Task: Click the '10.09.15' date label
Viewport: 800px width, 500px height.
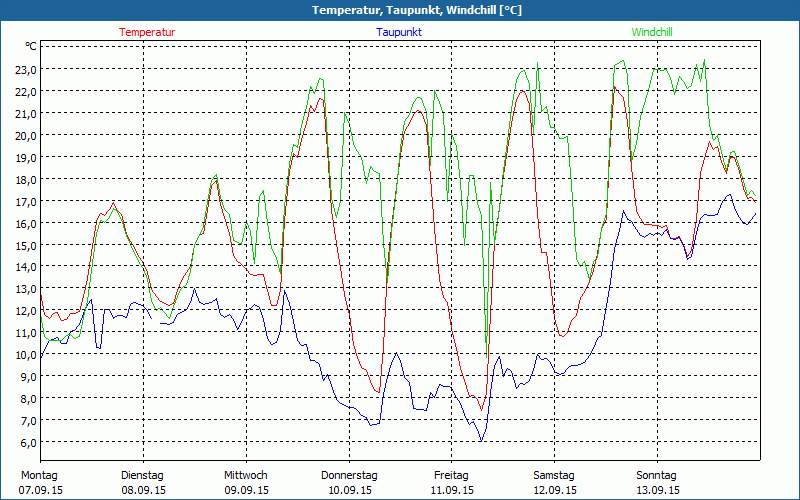Action: click(x=349, y=490)
